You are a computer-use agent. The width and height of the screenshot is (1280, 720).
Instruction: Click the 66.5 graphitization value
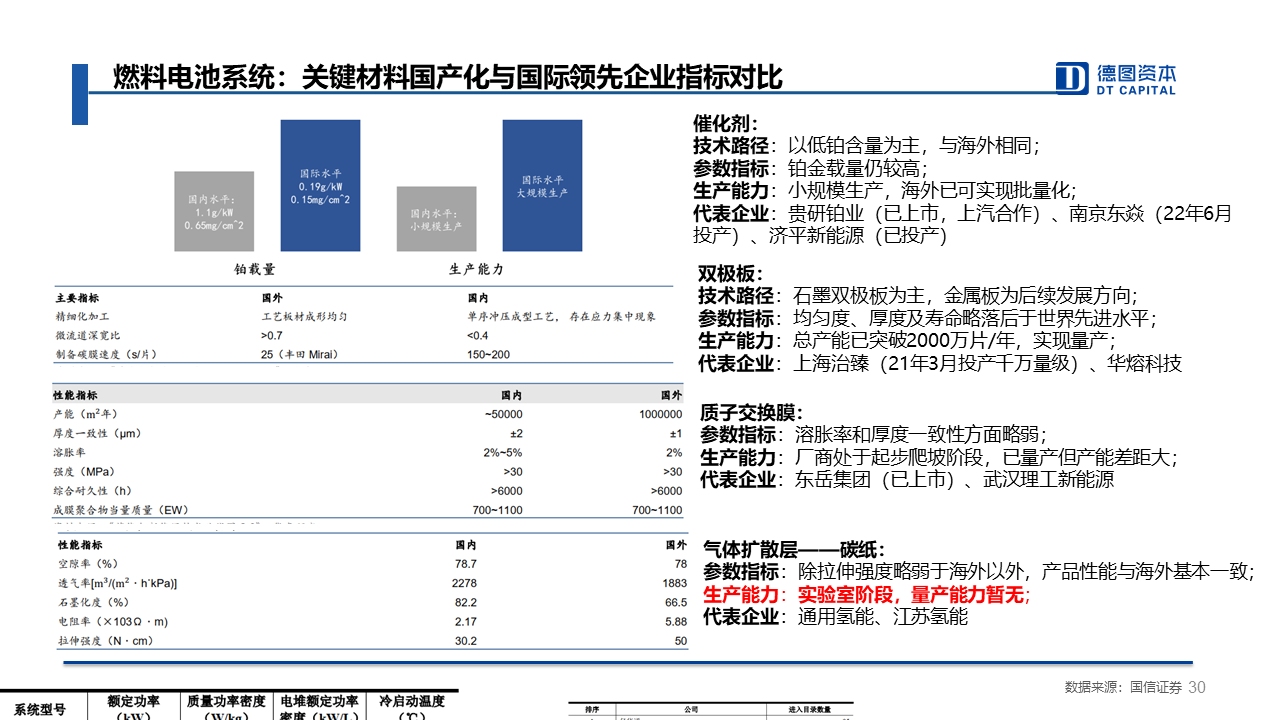pyautogui.click(x=676, y=602)
